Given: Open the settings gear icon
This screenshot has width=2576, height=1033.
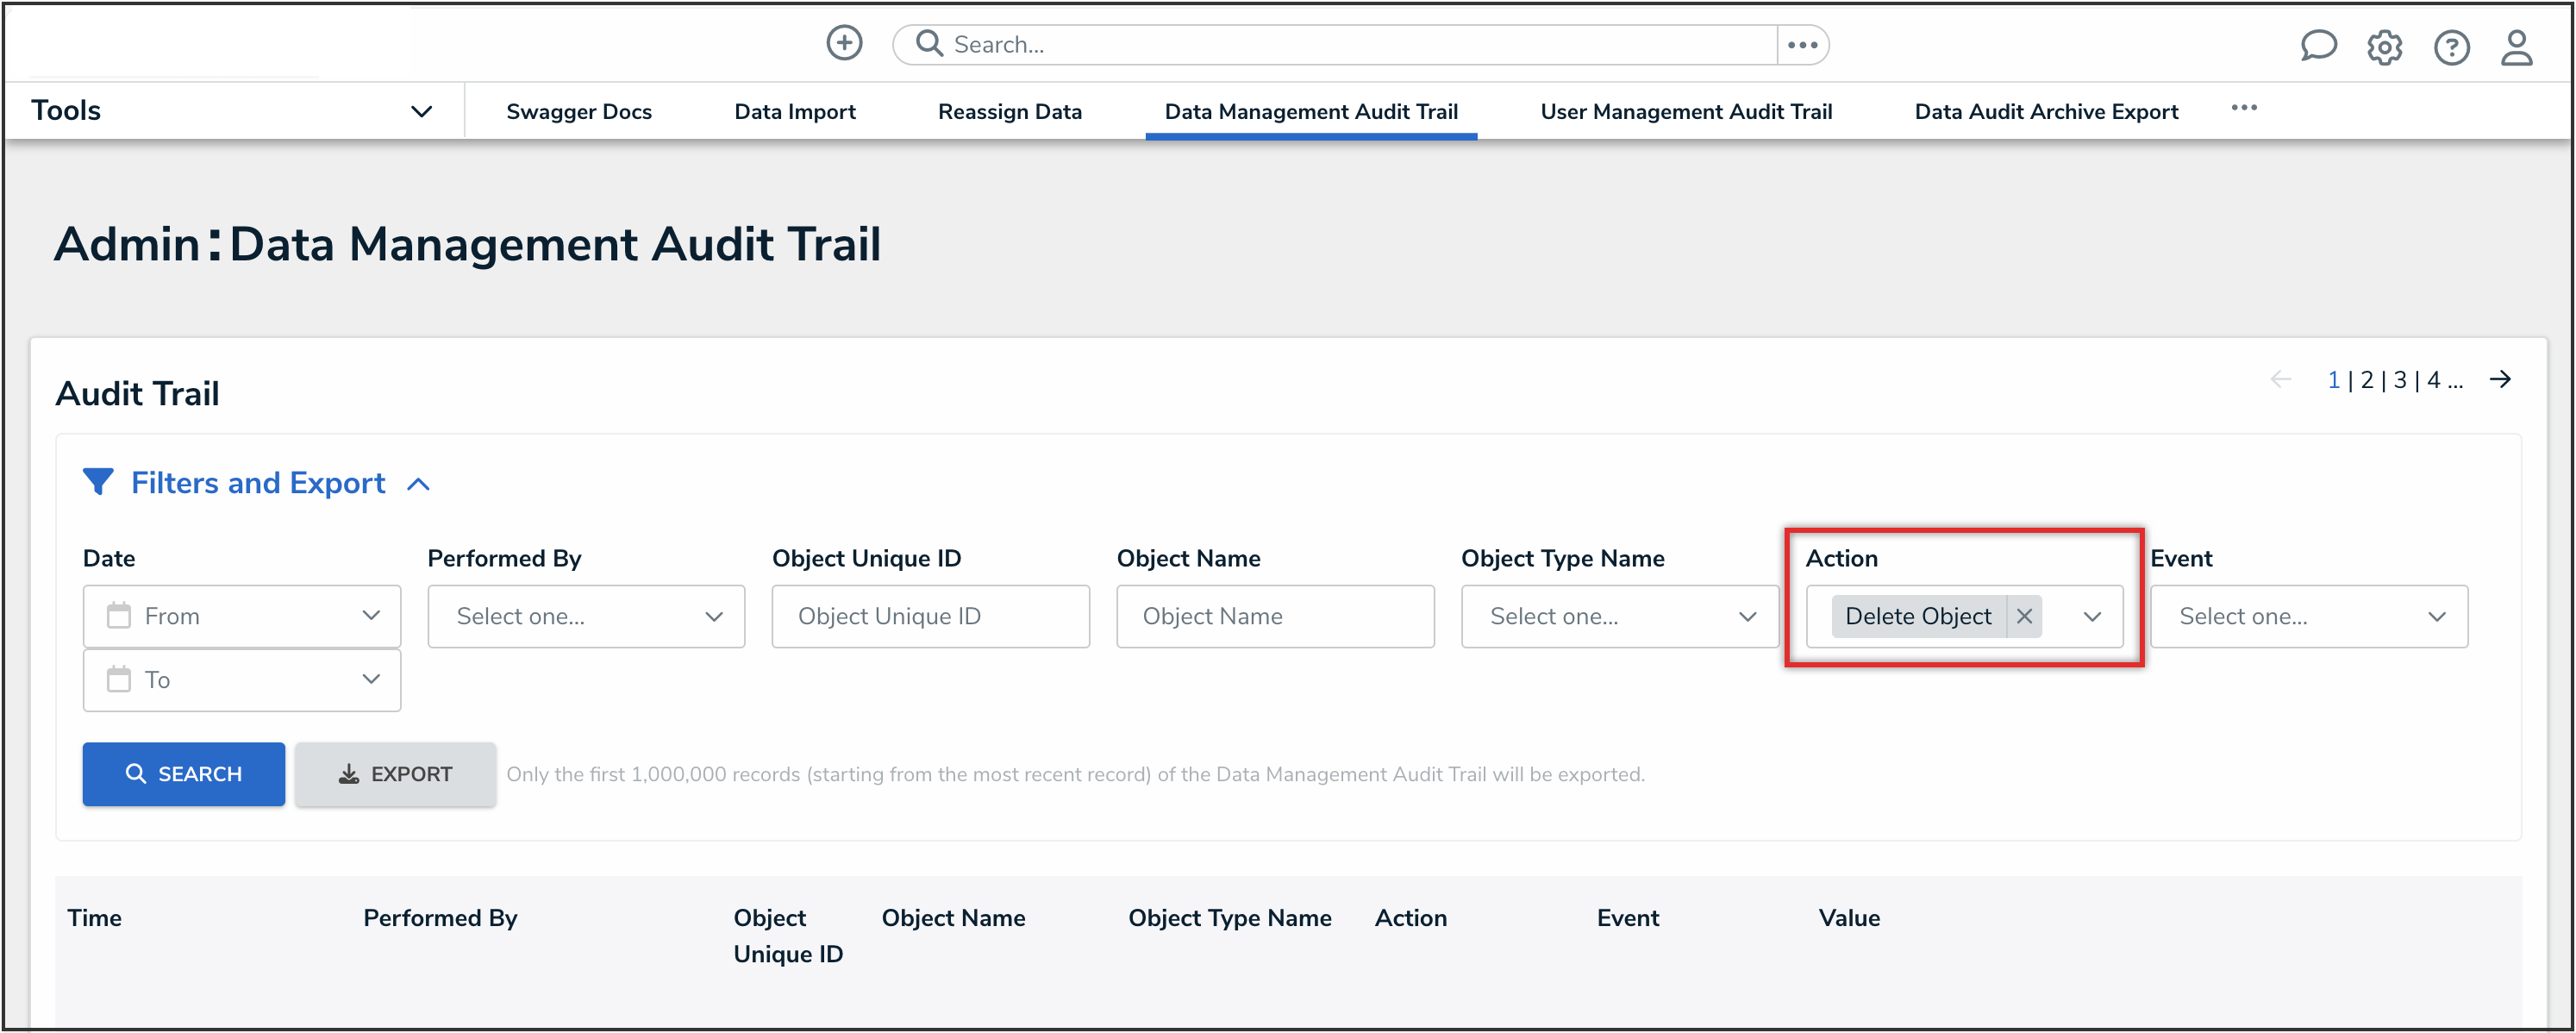Looking at the screenshot, I should click(x=2384, y=47).
